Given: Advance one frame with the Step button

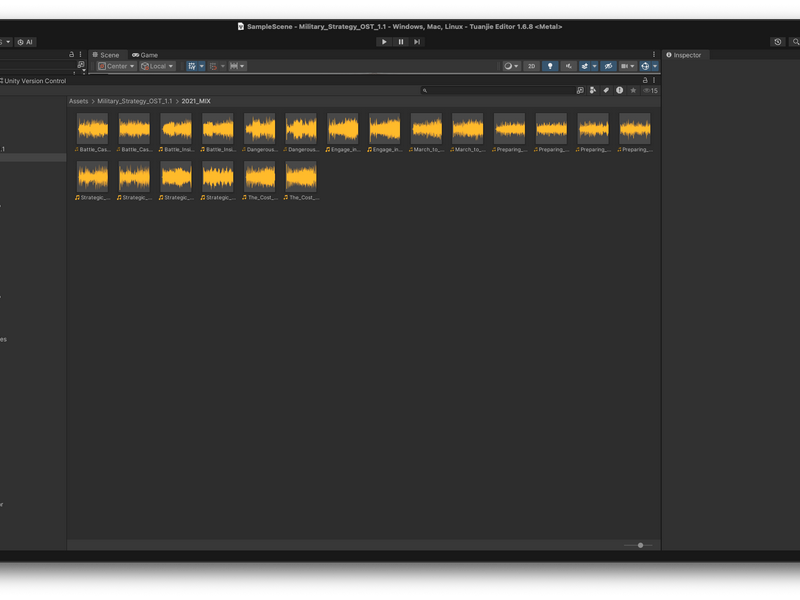Looking at the screenshot, I should tap(417, 42).
